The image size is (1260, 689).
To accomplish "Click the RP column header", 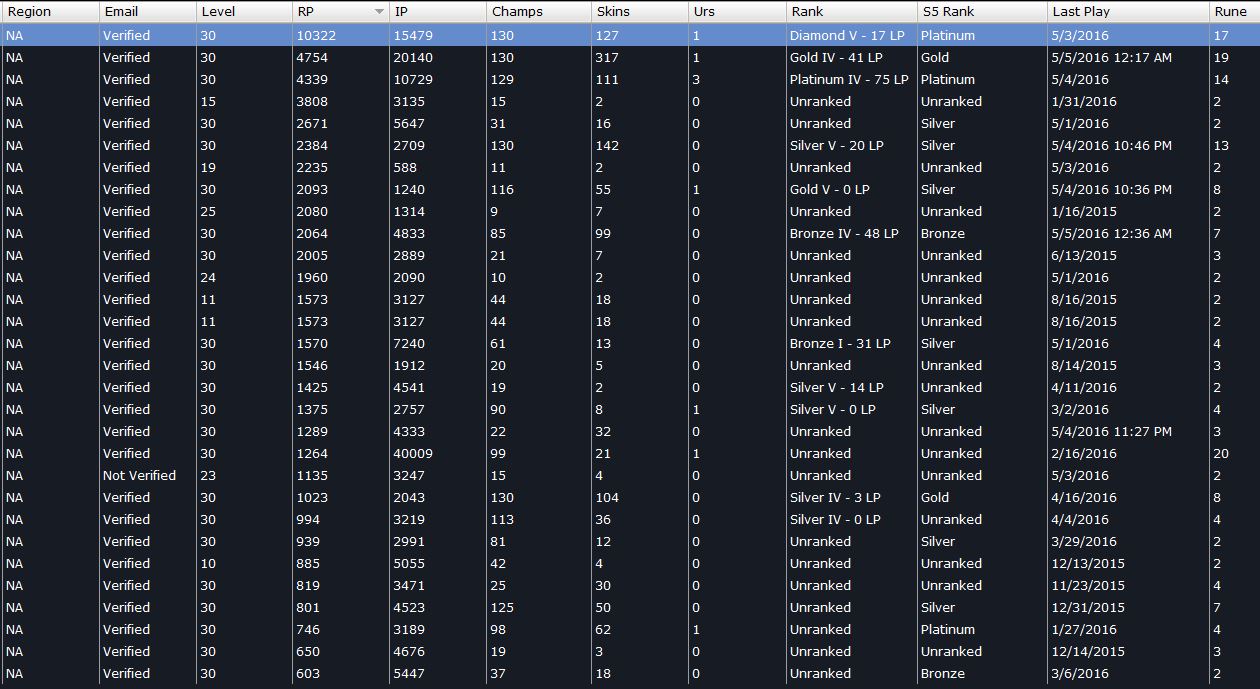I will point(341,12).
